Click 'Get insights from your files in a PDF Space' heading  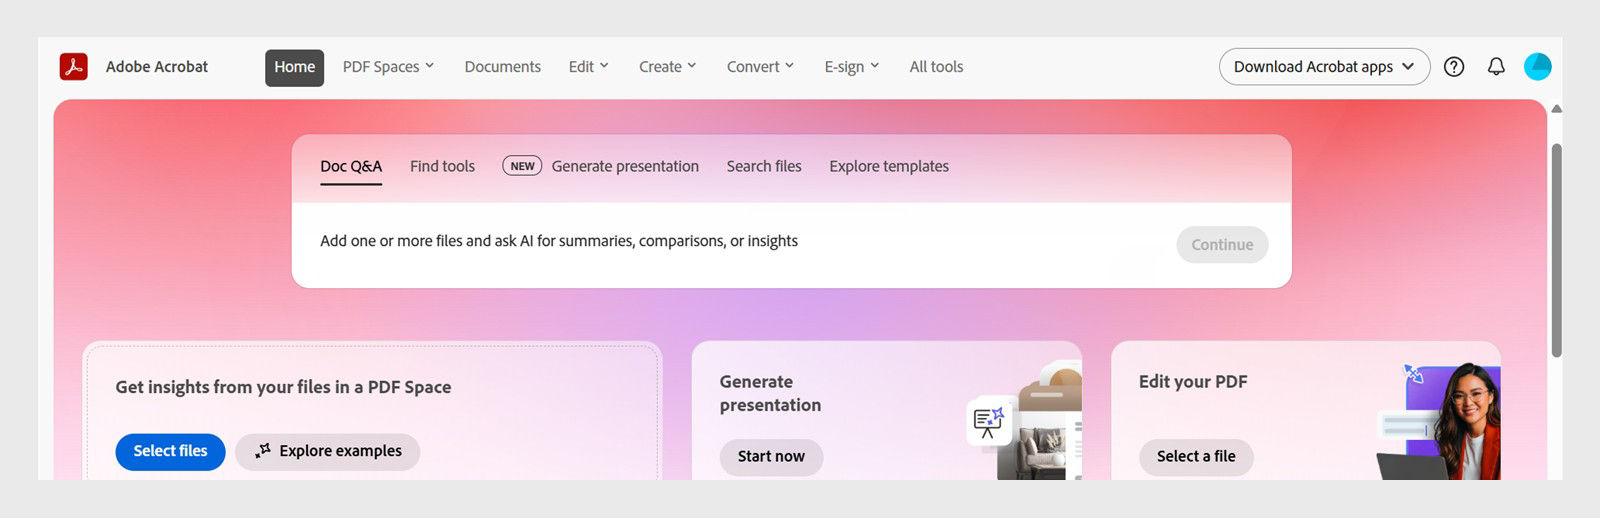[283, 387]
